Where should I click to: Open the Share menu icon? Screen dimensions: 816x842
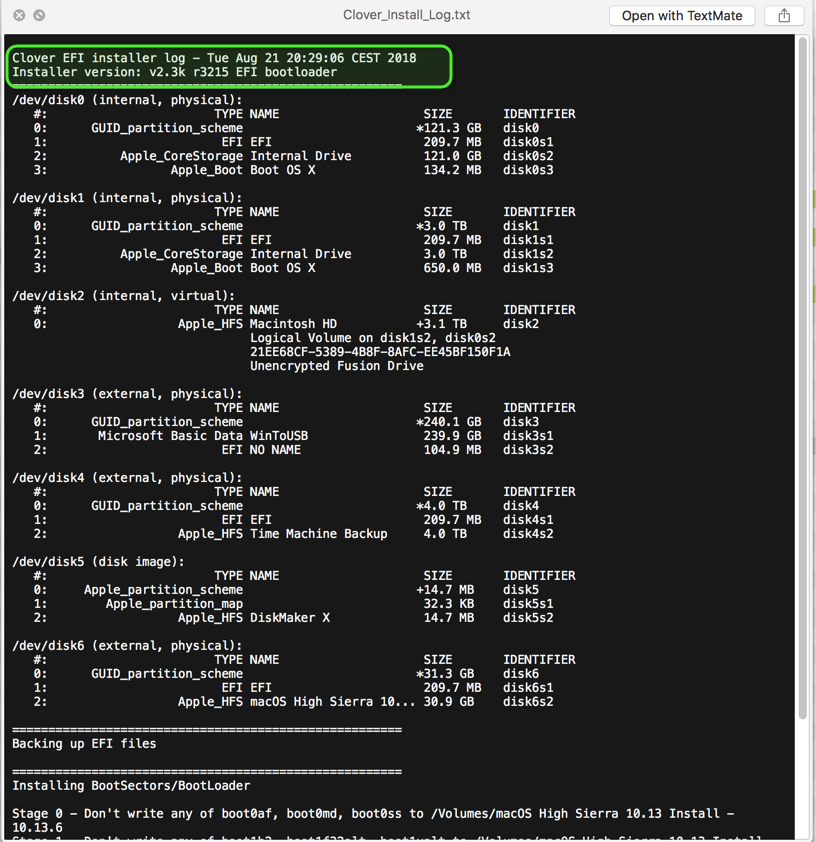click(784, 16)
